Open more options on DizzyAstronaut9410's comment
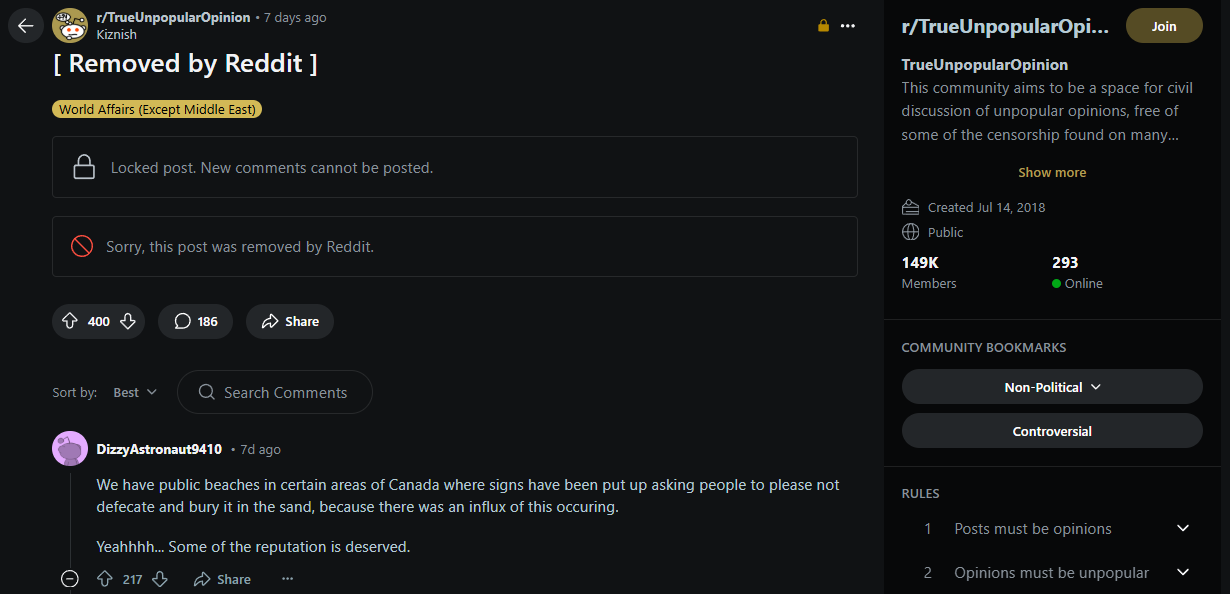The image size is (1230, 594). pyautogui.click(x=288, y=579)
